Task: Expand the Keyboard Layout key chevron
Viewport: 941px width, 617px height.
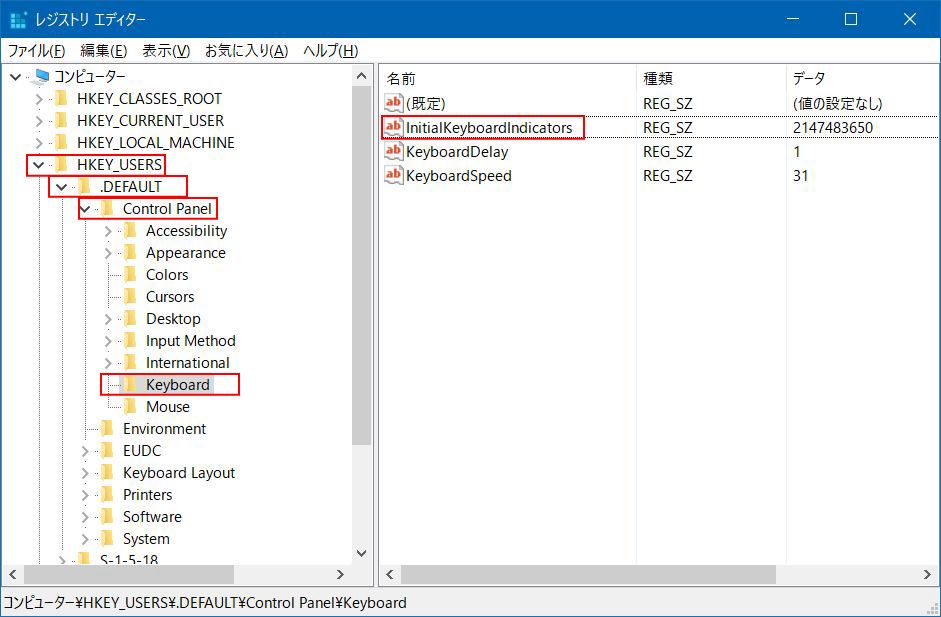Action: point(85,474)
